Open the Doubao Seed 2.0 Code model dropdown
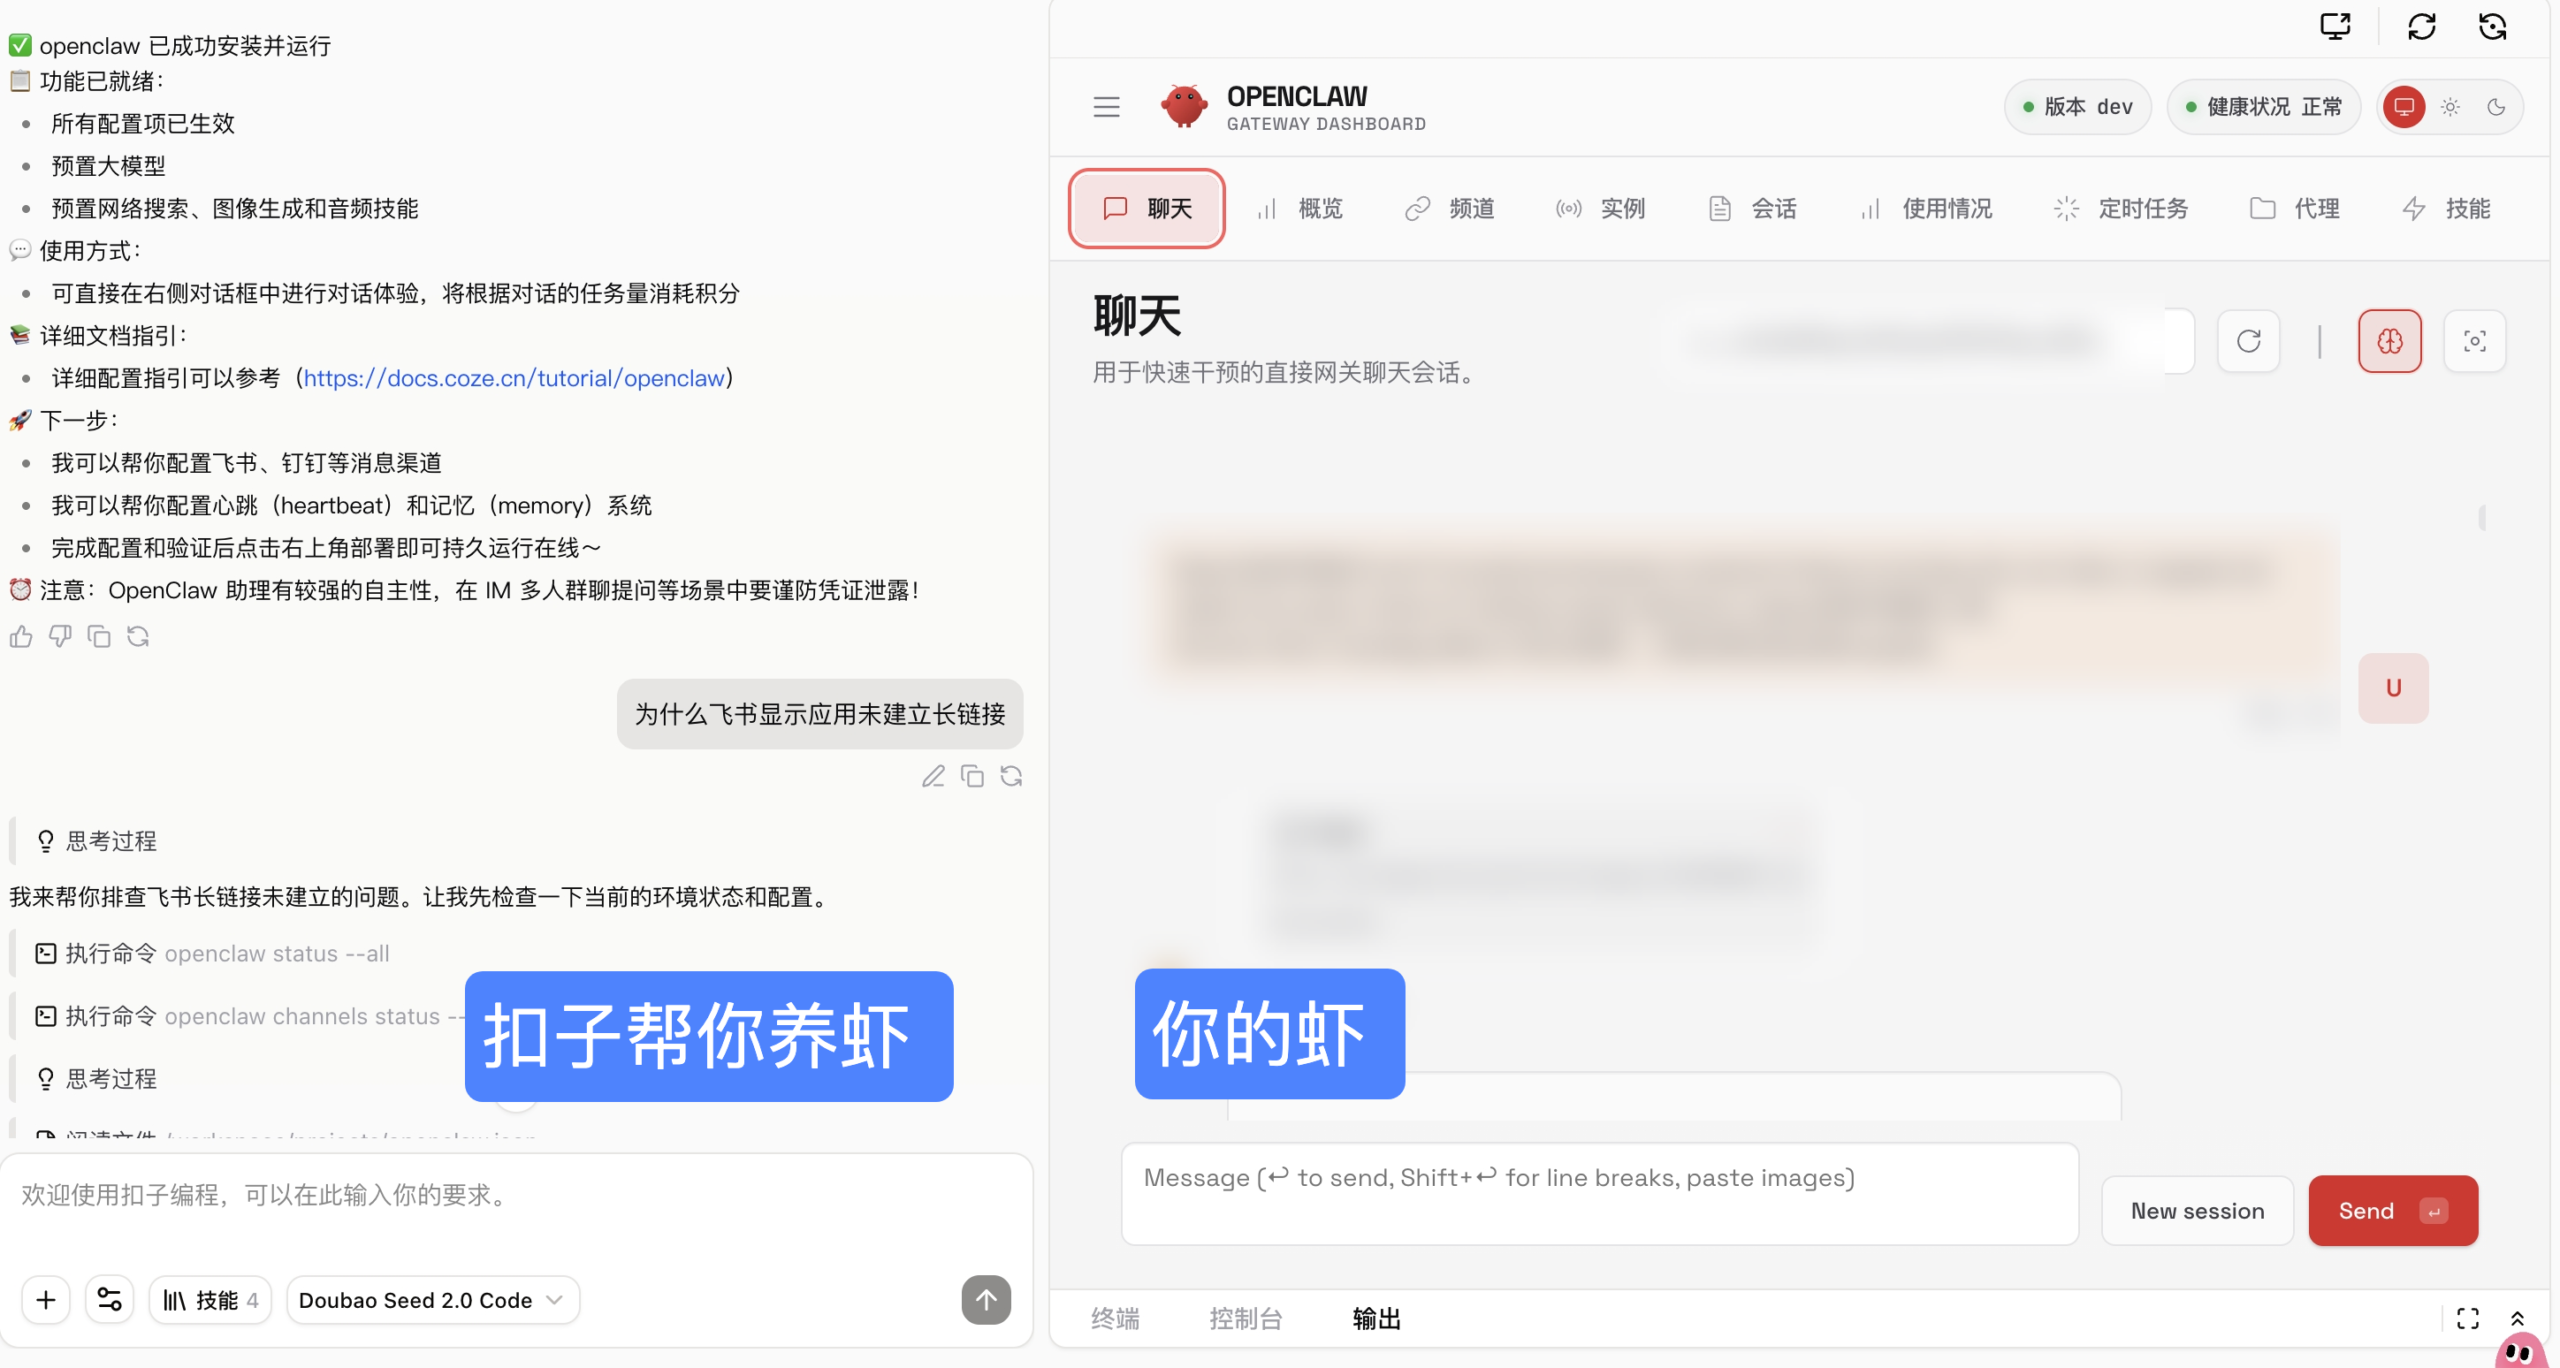The width and height of the screenshot is (2560, 1368). [x=432, y=1299]
